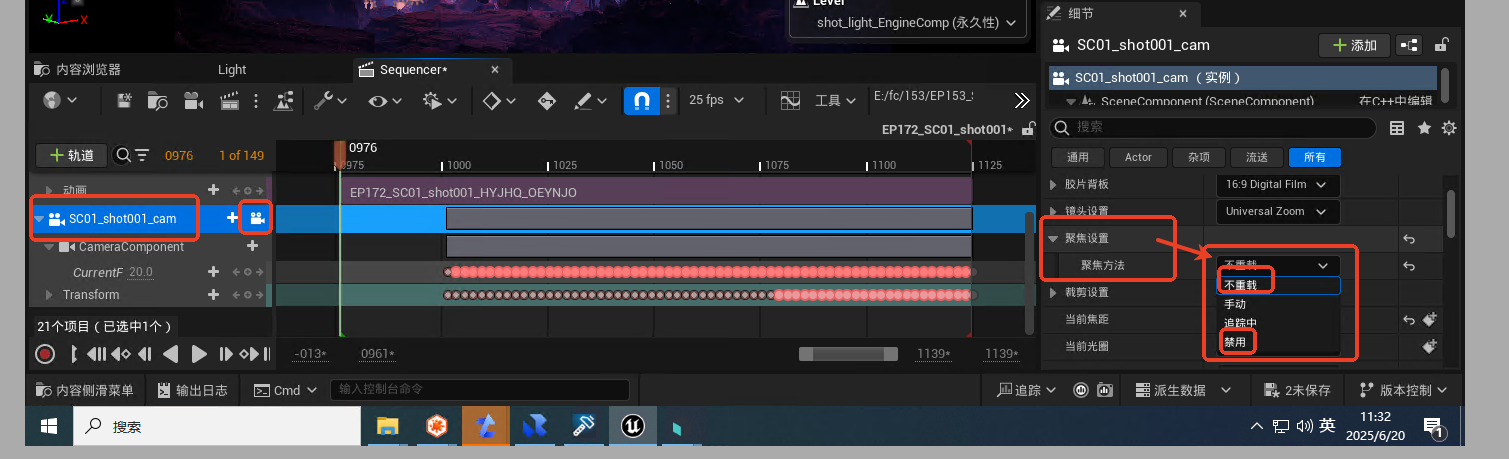Click the camera lock icon on SC01_shot001_cam track
Image resolution: width=1509 pixels, height=459 pixels.
[x=257, y=218]
